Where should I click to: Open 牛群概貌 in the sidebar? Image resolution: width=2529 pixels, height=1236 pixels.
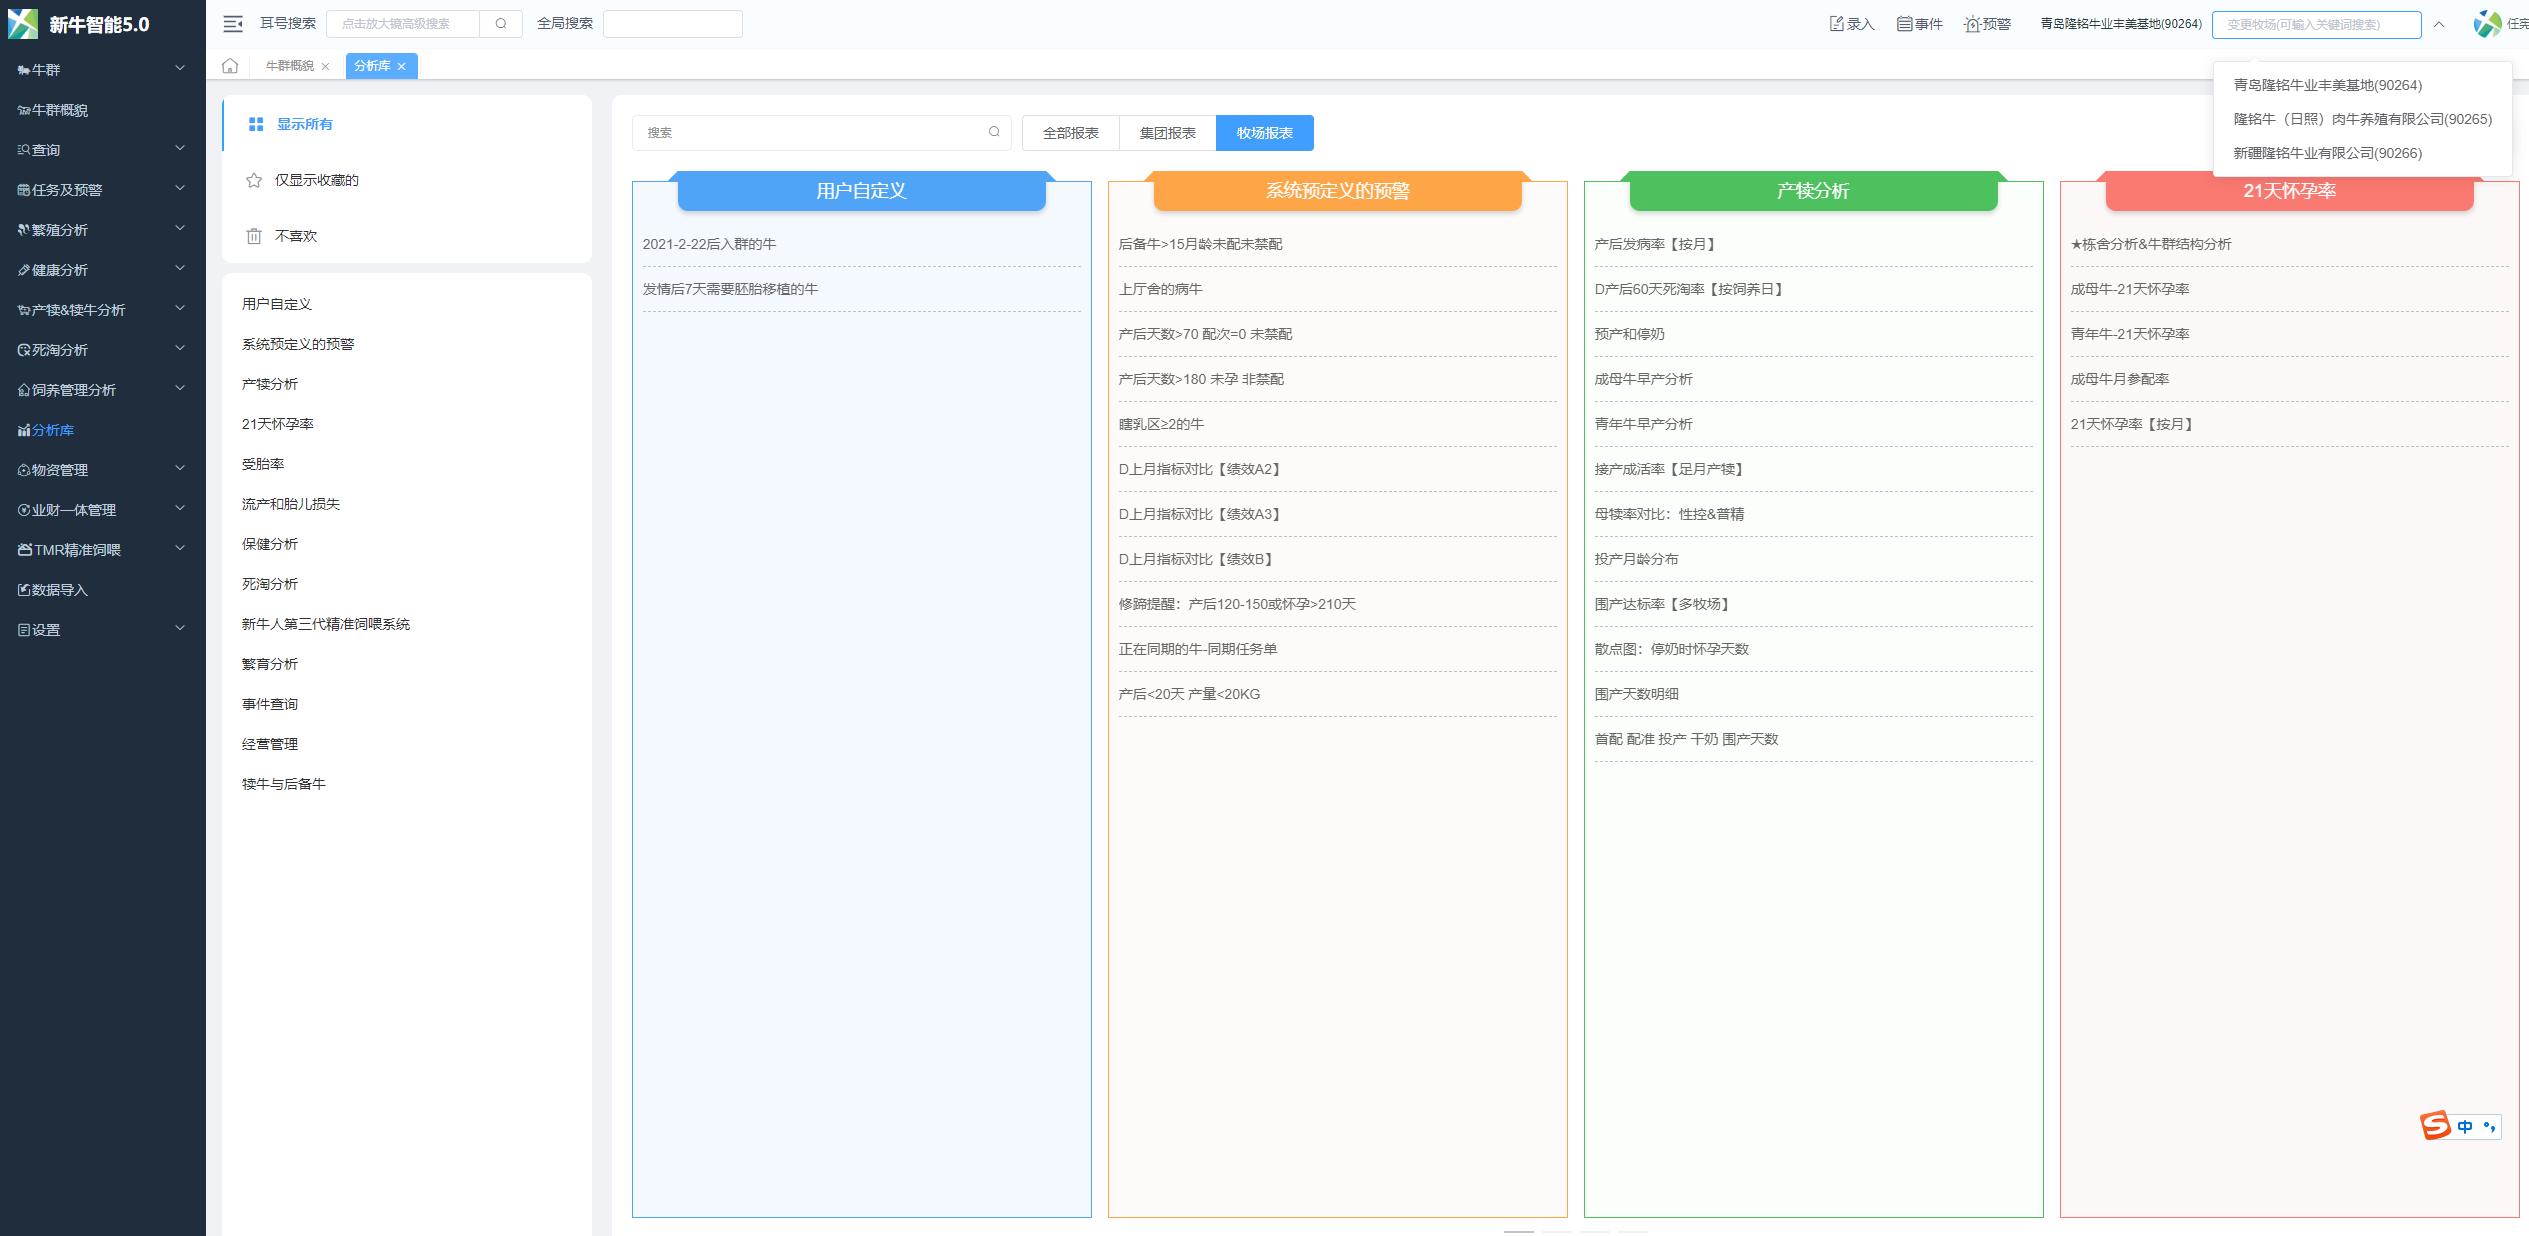[x=102, y=110]
